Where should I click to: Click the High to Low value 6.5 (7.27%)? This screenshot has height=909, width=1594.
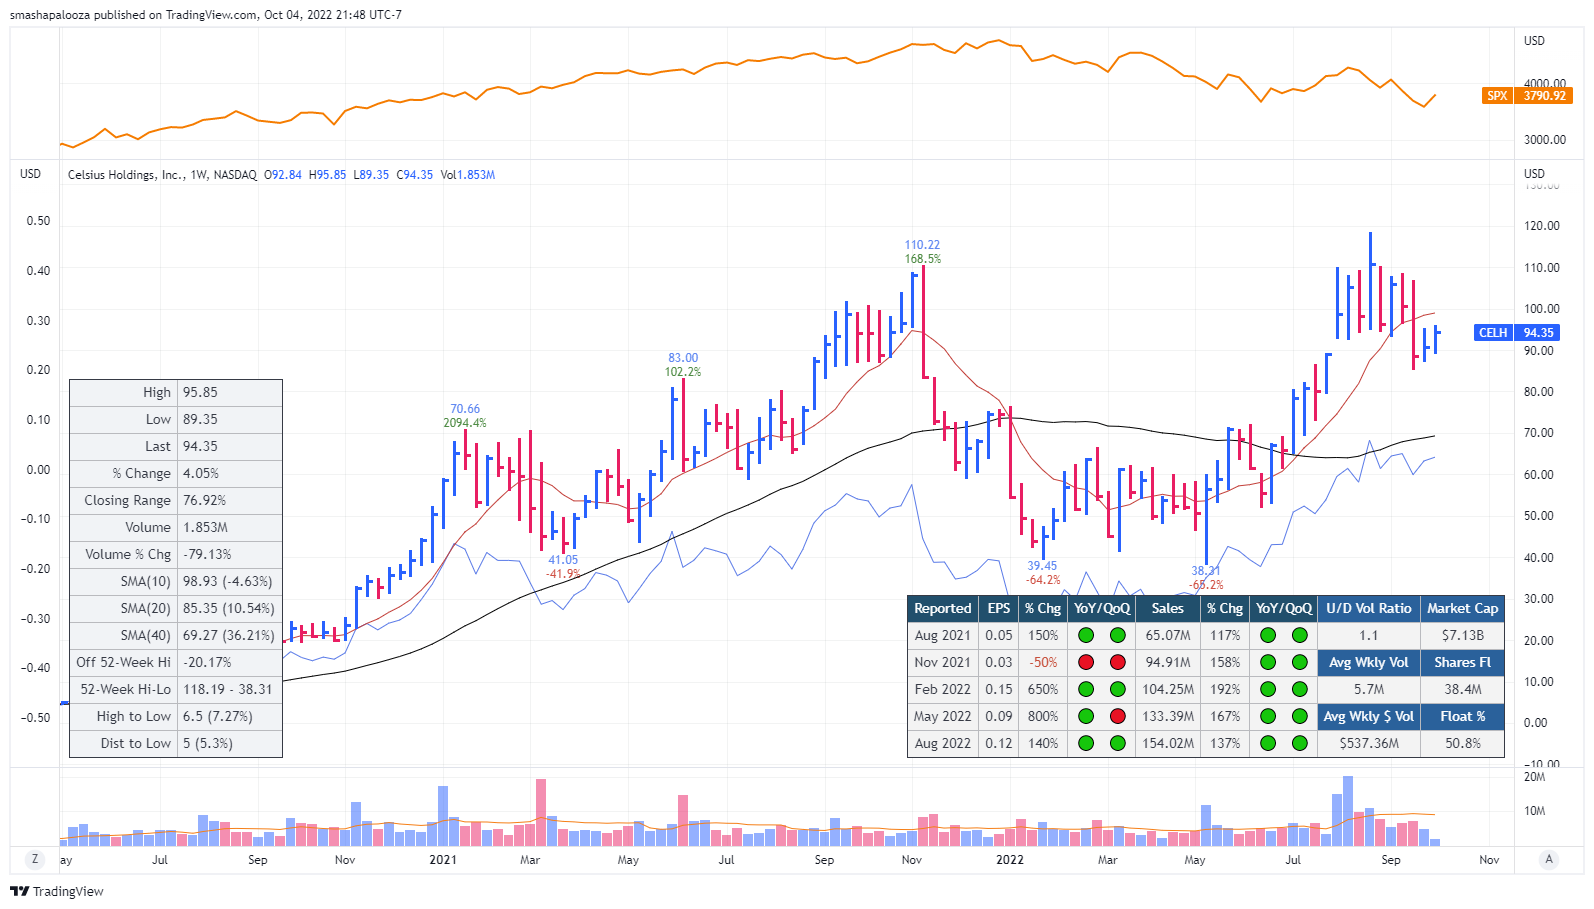(x=218, y=716)
